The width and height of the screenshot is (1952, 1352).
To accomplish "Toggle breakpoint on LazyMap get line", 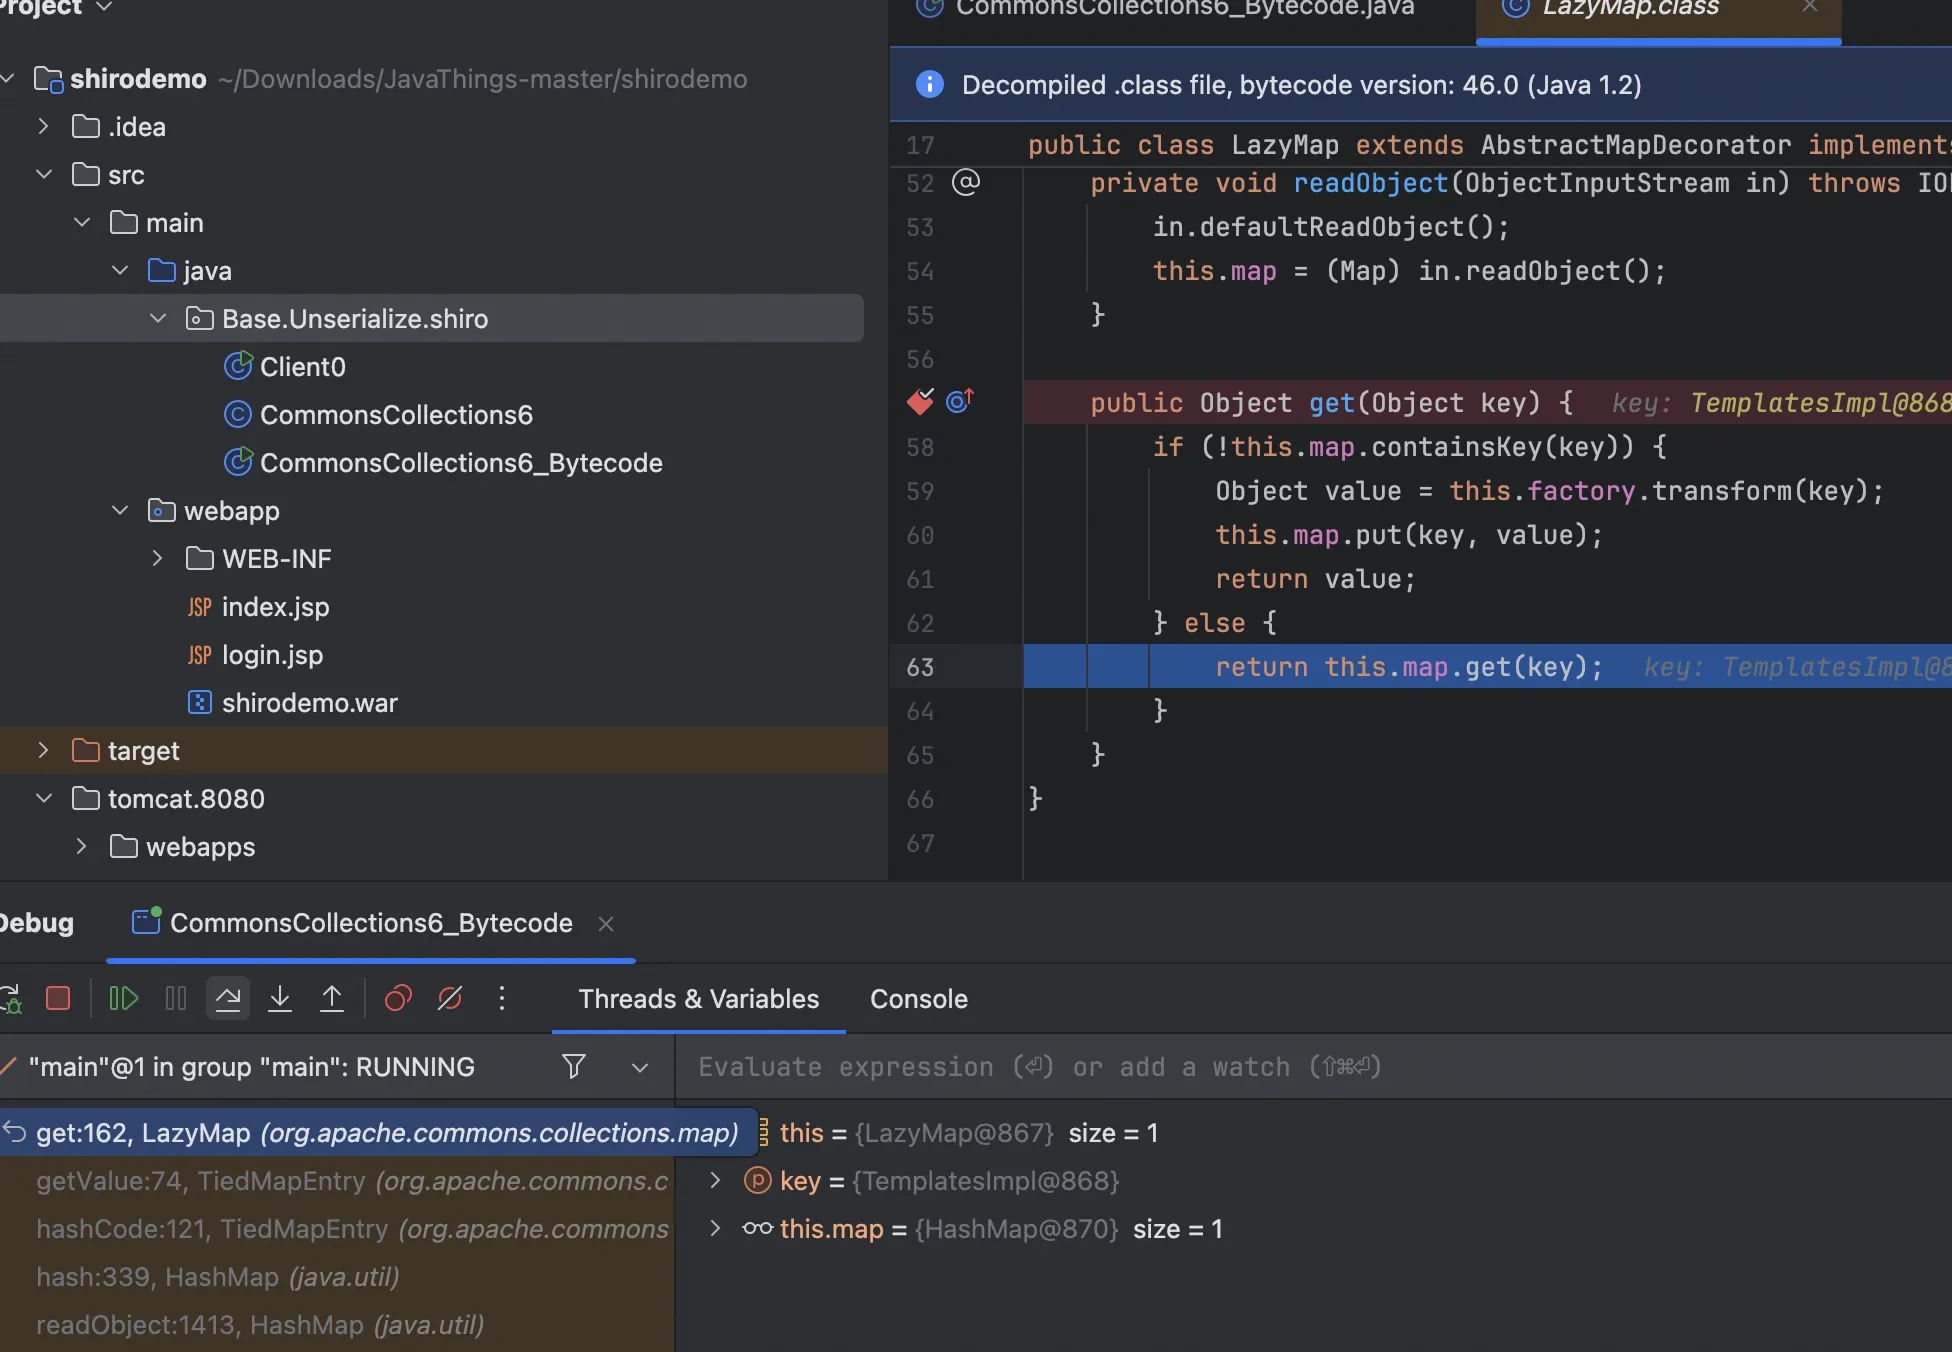I will point(920,402).
